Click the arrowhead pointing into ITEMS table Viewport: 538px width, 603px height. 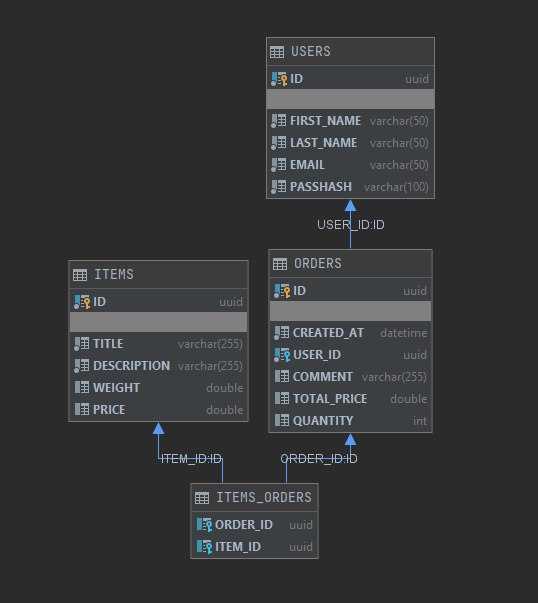[158, 428]
